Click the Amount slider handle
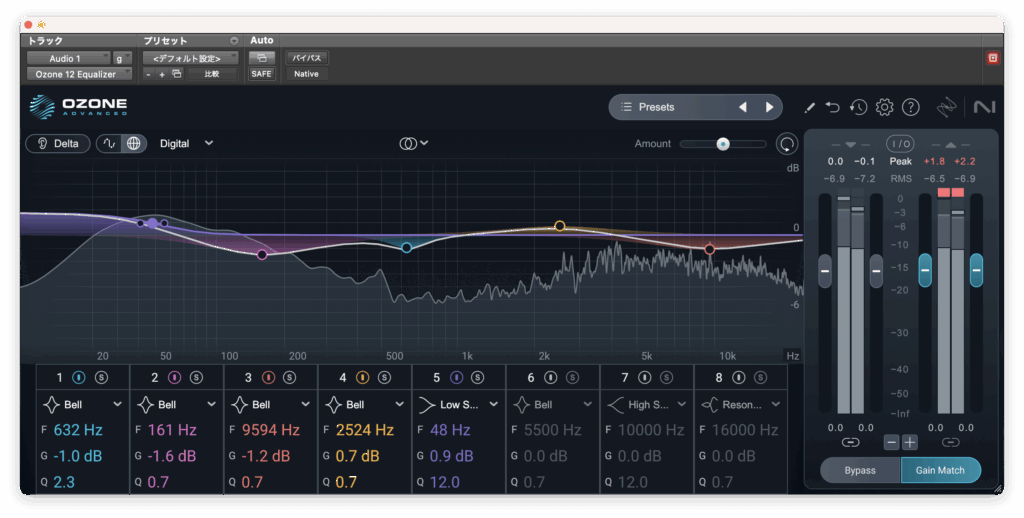Screen dimensions: 1024x518 722,144
